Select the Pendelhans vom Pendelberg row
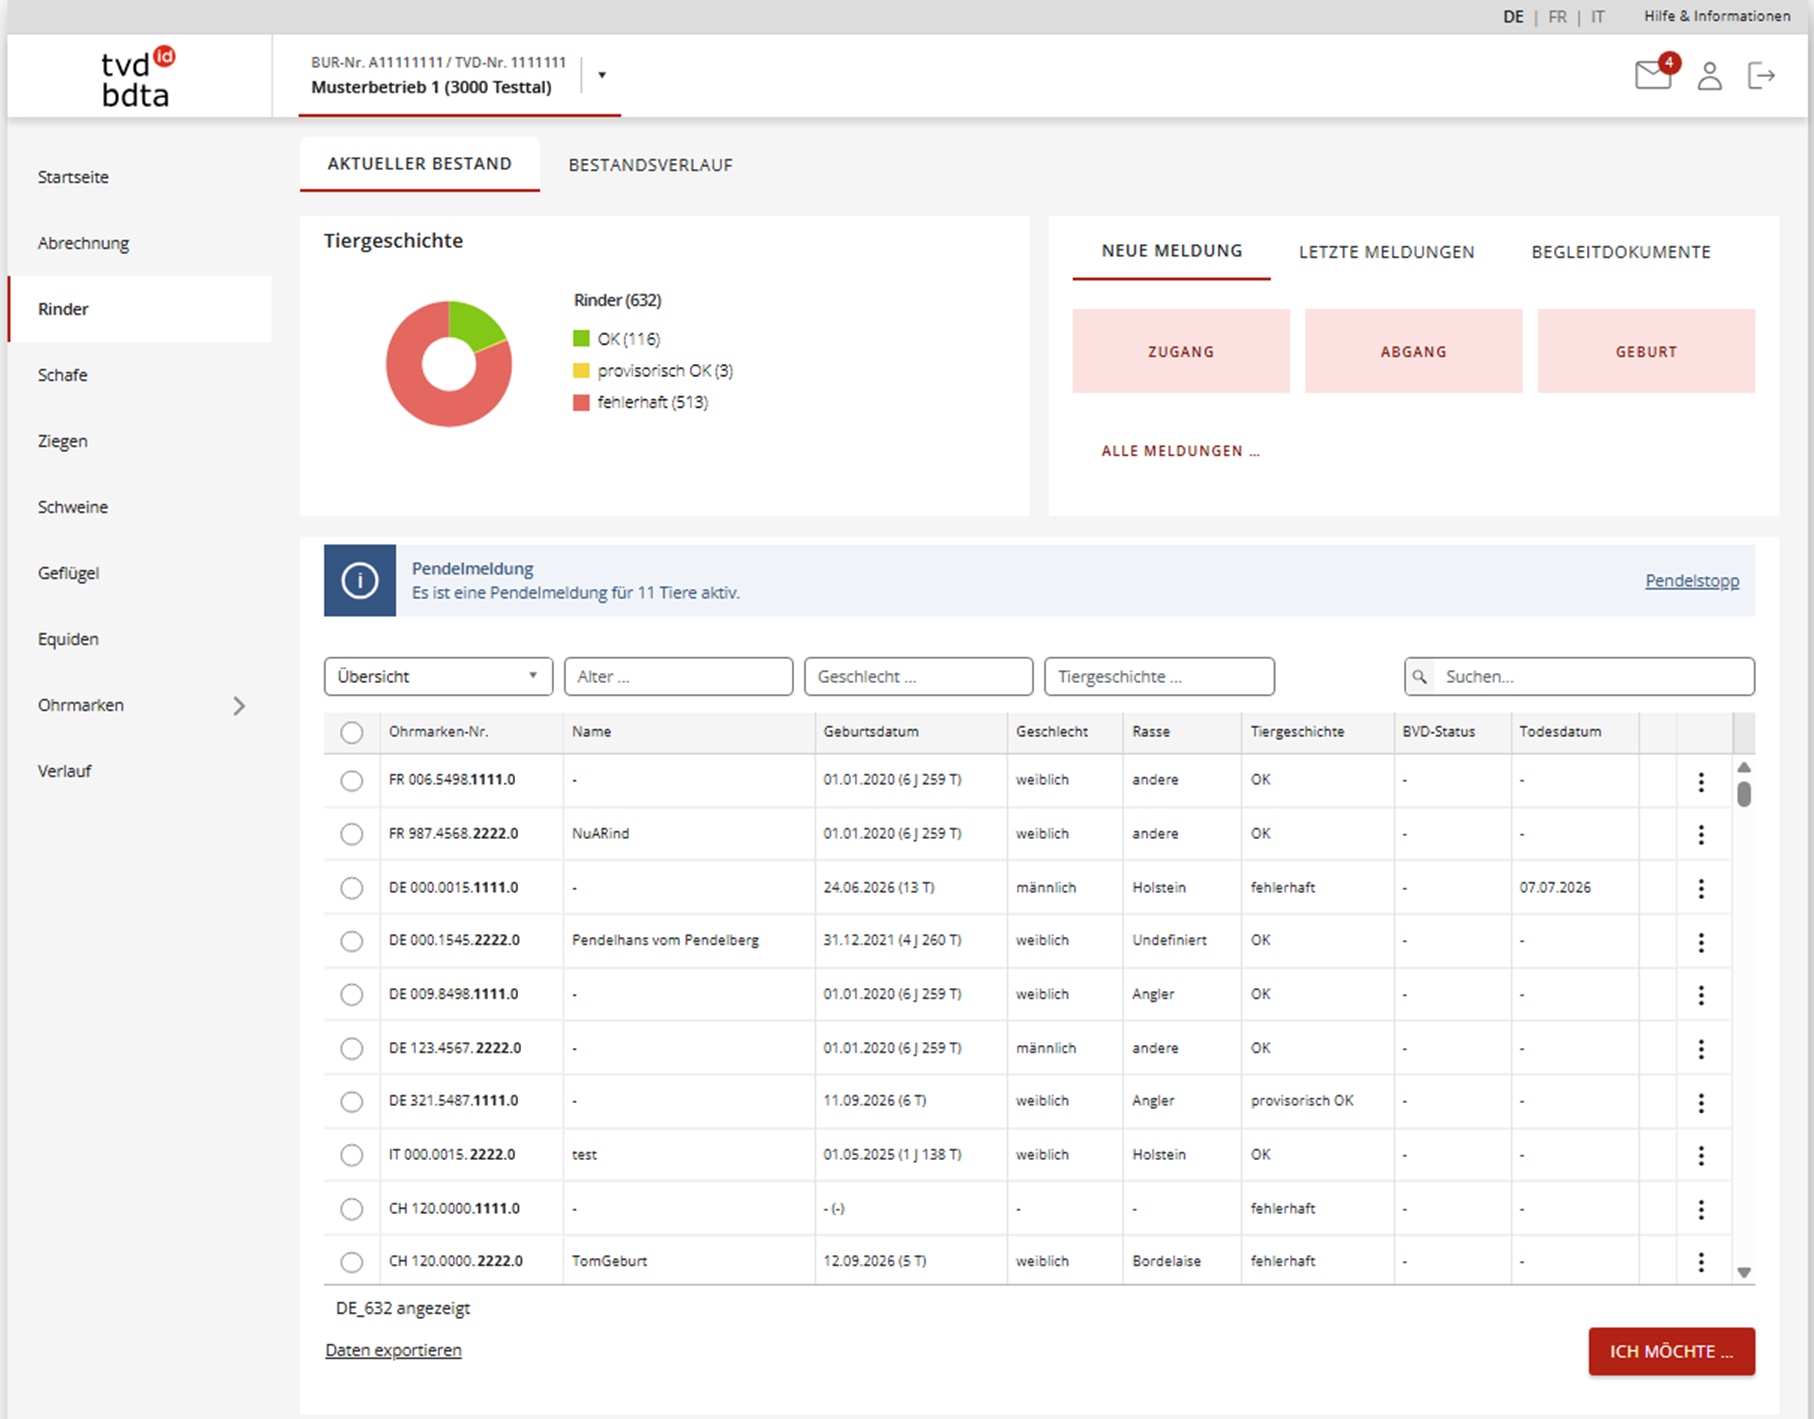This screenshot has height=1419, width=1814. (x=352, y=941)
